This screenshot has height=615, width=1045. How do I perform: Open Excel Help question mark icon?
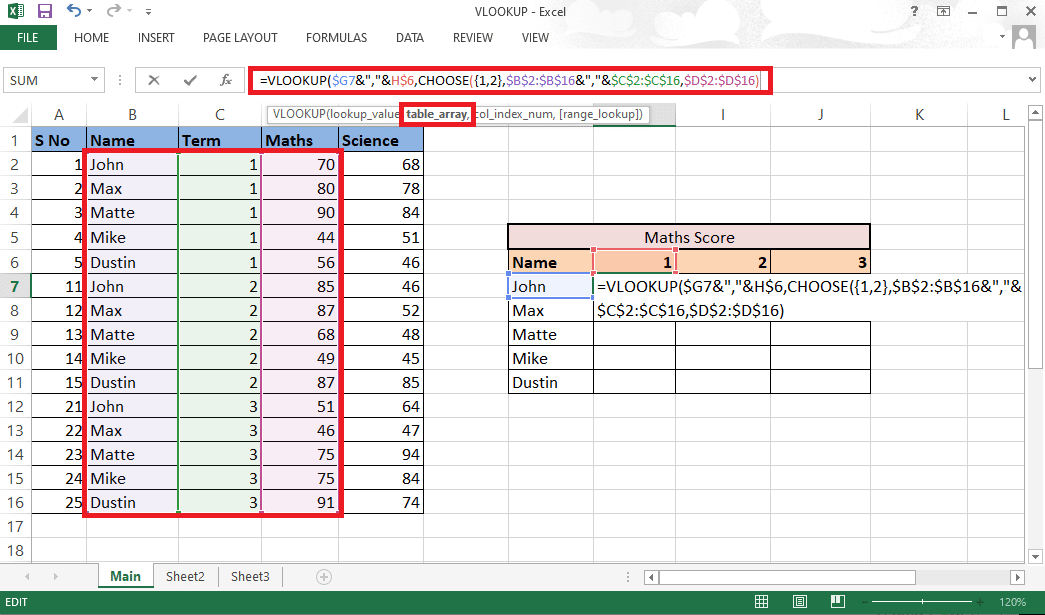tap(915, 12)
